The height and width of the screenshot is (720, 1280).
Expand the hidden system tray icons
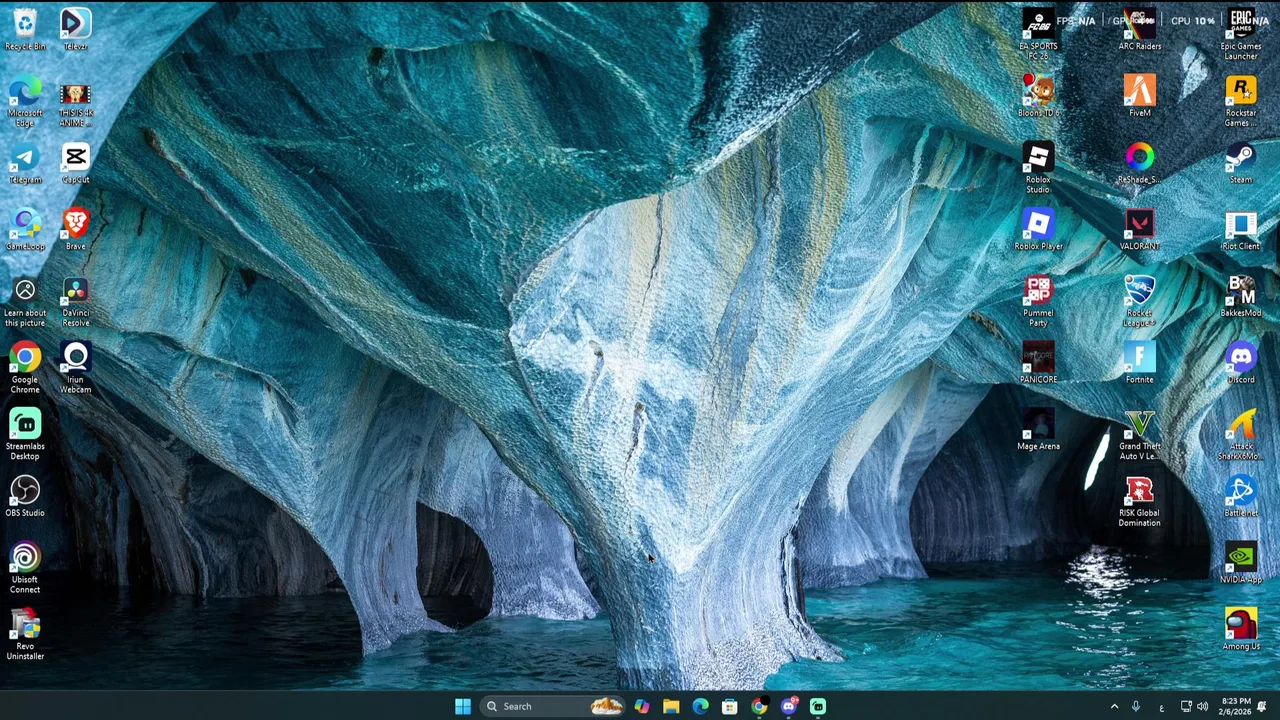click(x=1114, y=706)
